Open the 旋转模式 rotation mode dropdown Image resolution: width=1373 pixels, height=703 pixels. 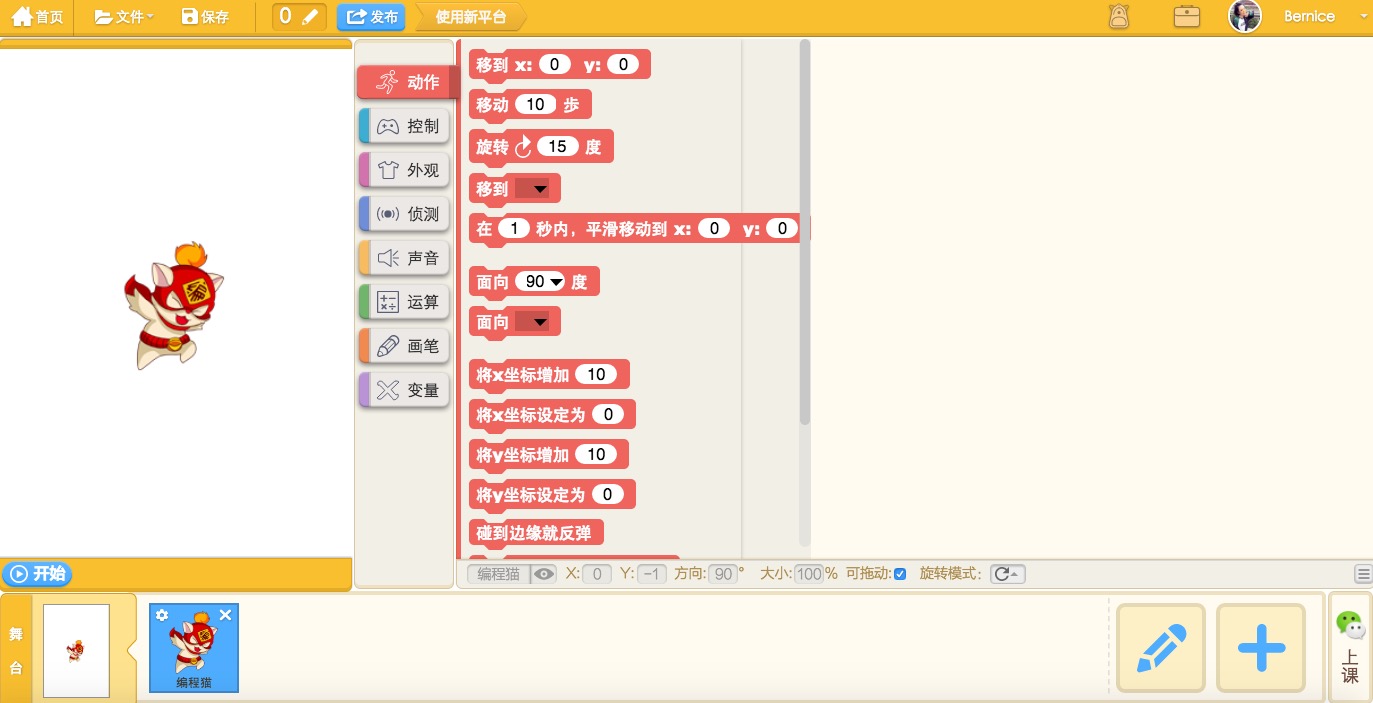click(1008, 574)
